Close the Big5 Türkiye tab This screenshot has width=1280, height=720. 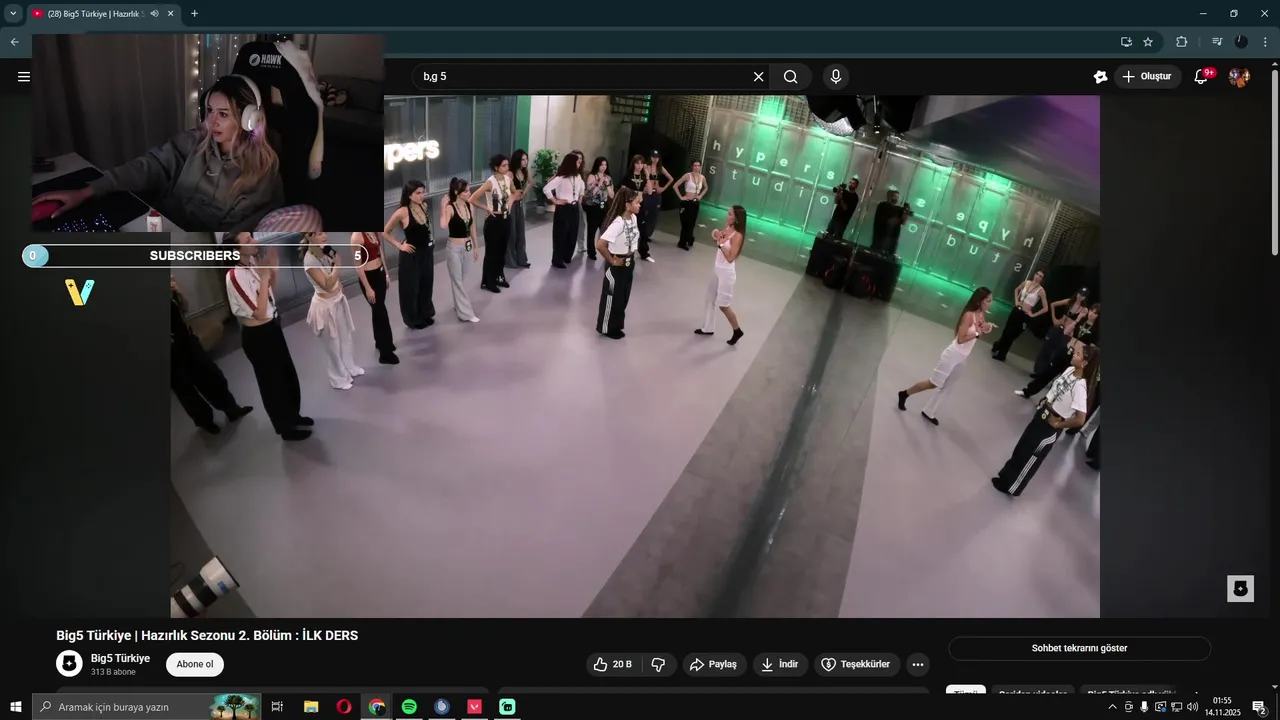coord(170,14)
